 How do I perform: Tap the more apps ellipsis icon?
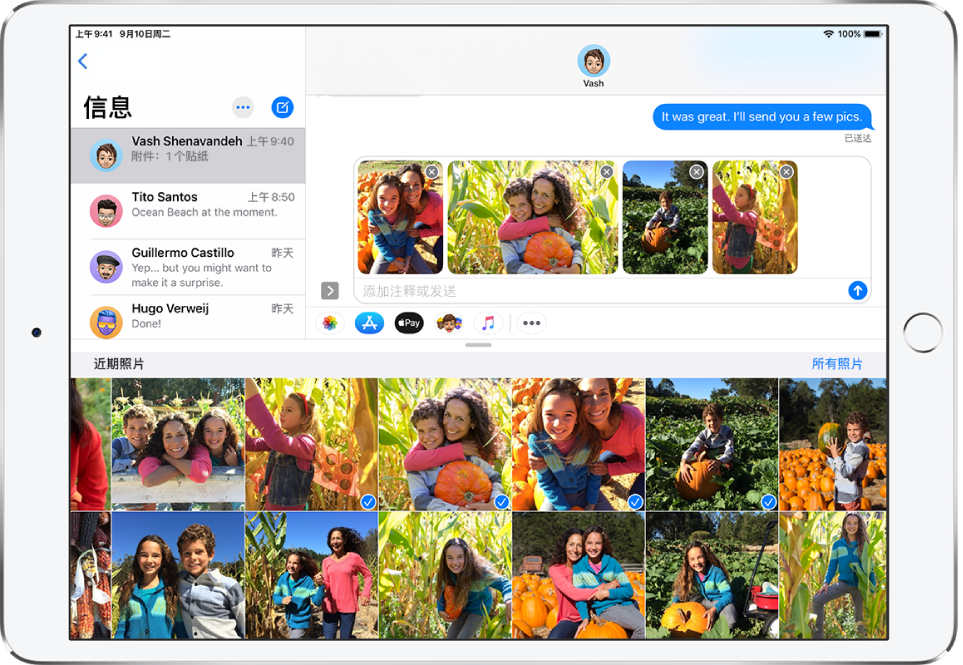tap(531, 323)
